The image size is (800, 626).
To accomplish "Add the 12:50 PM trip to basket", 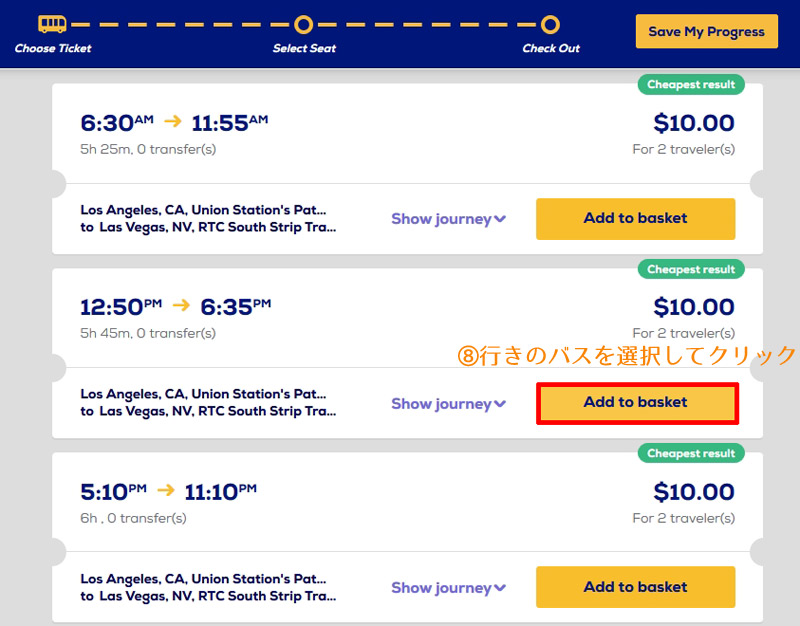I will click(x=637, y=403).
